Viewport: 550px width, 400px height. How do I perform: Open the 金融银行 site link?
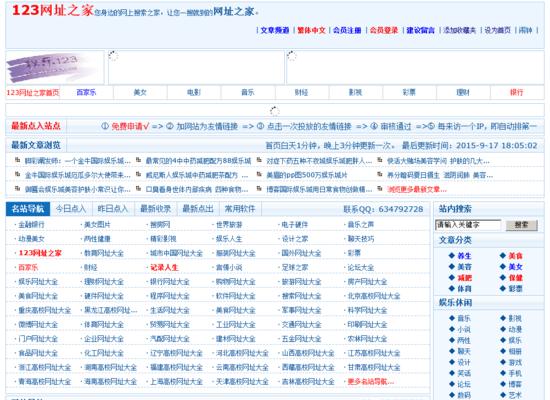click(32, 225)
